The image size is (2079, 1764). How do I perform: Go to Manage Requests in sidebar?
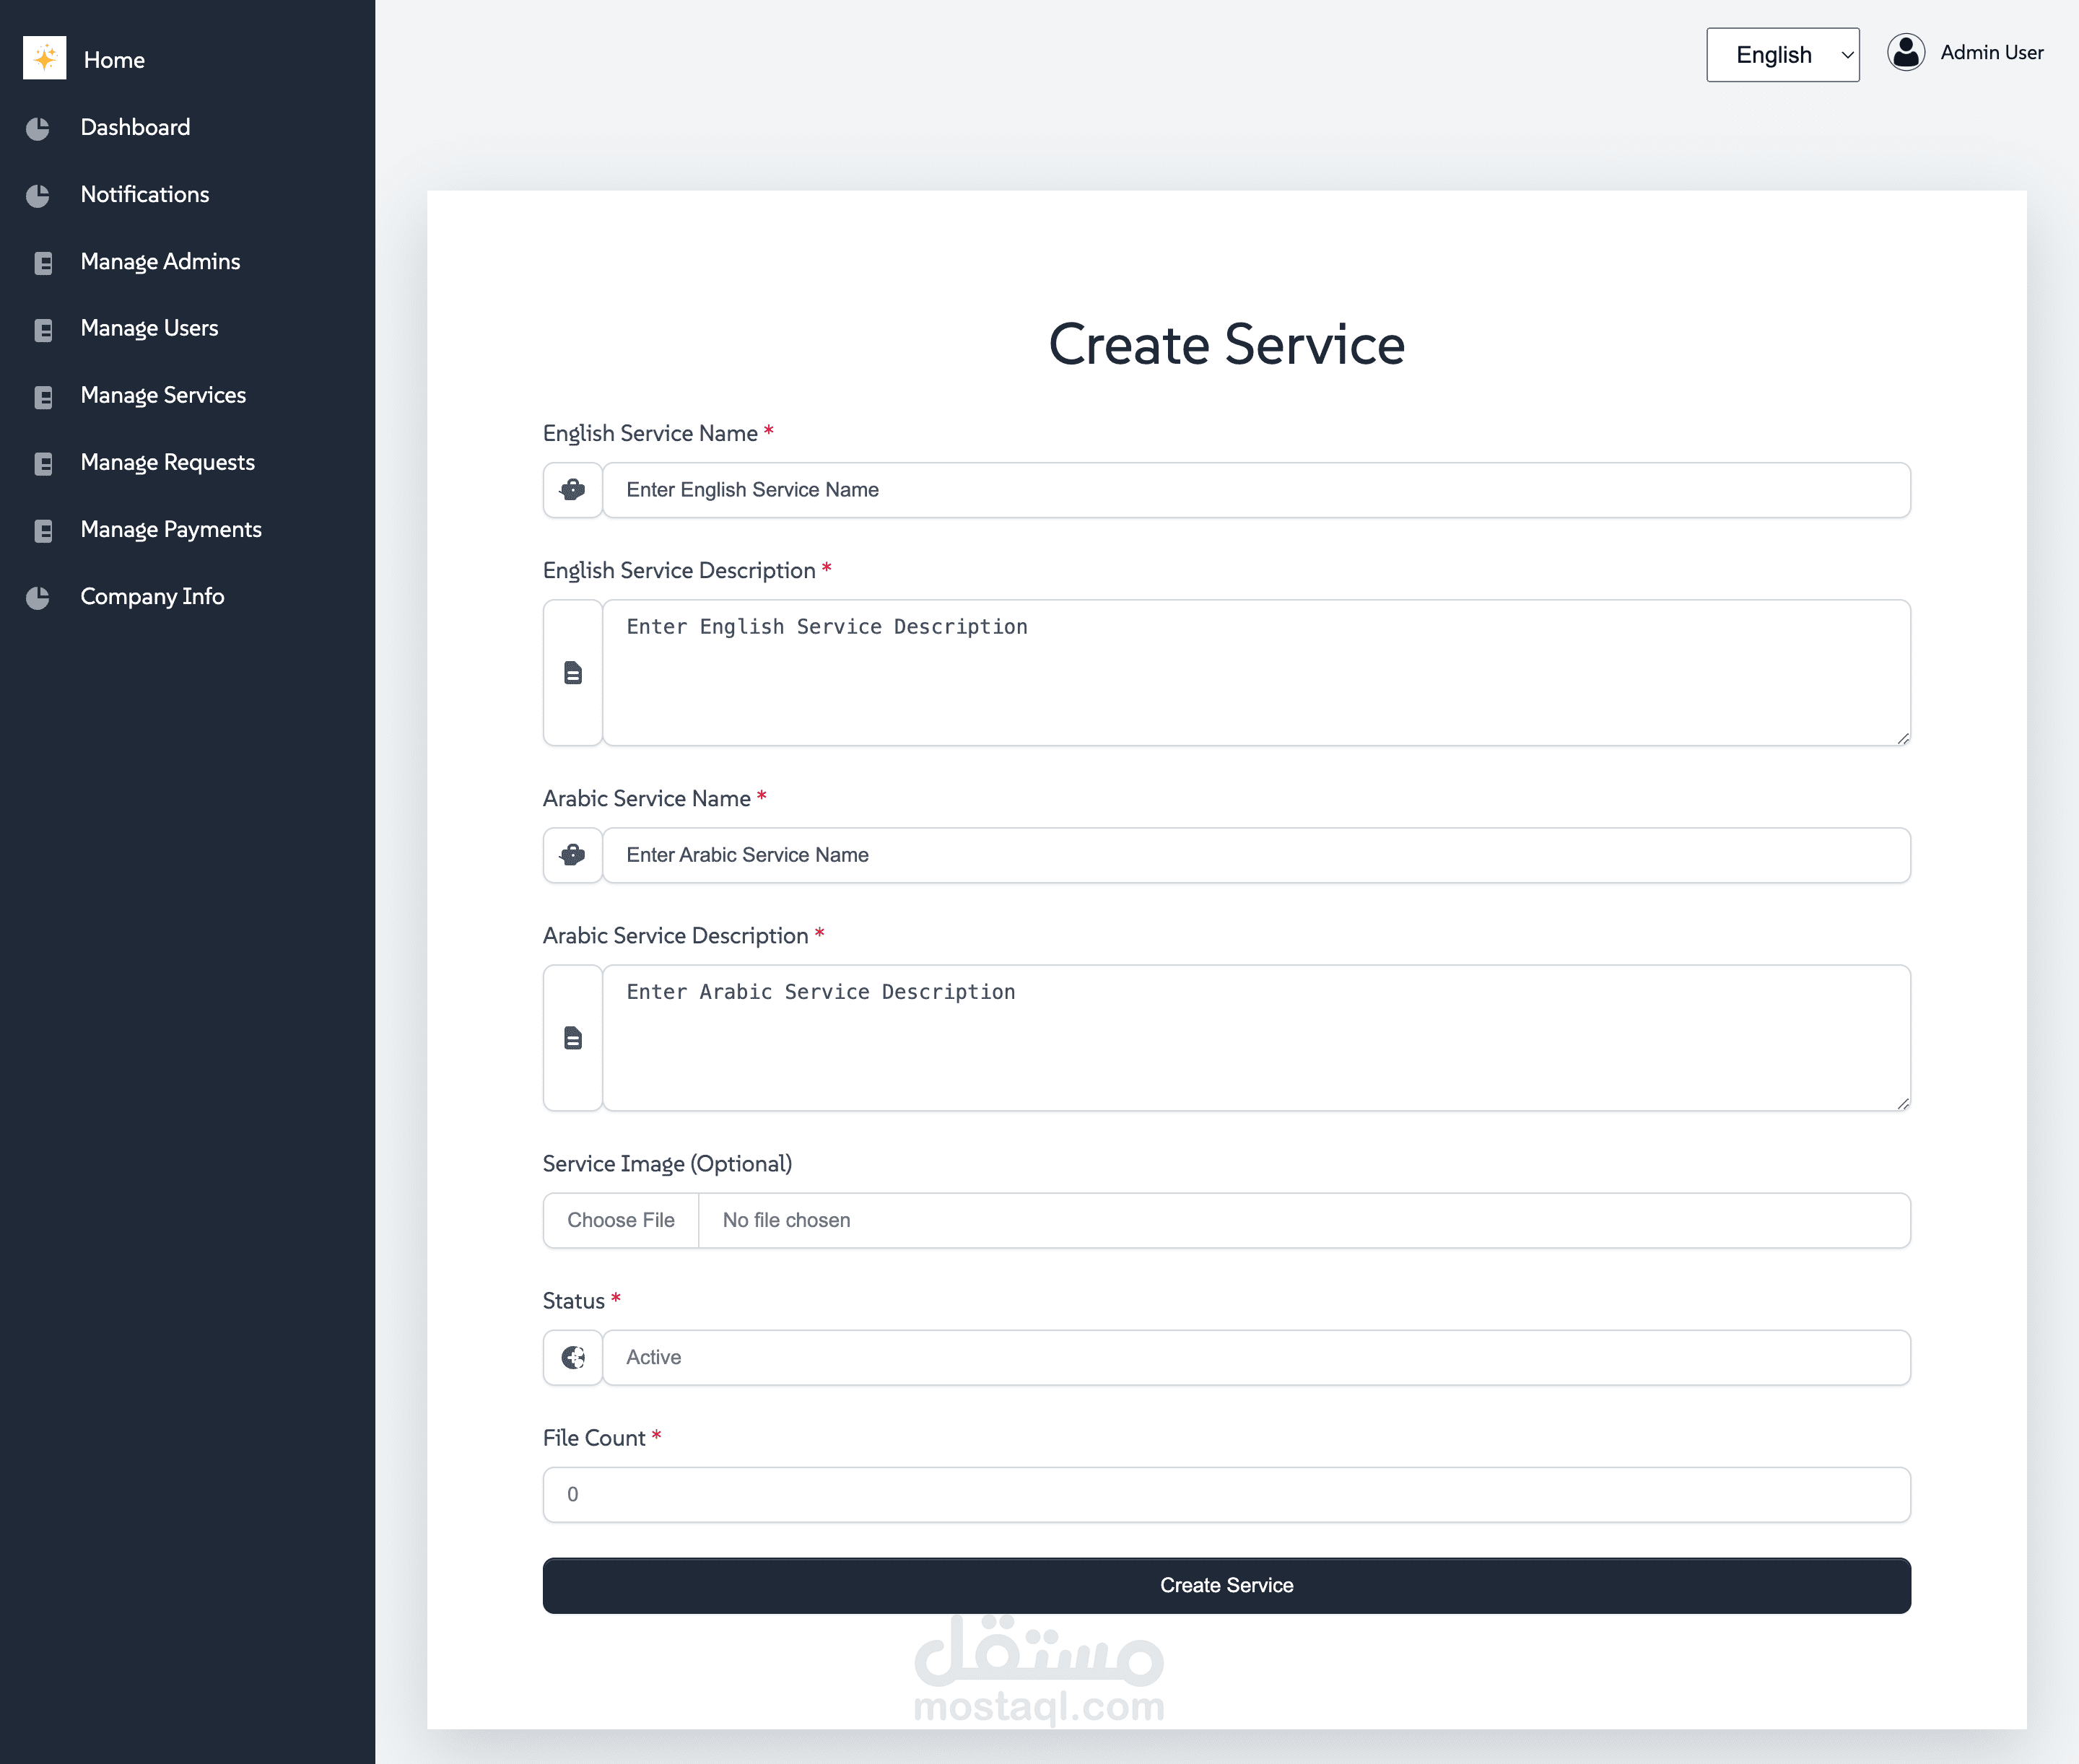coord(167,463)
